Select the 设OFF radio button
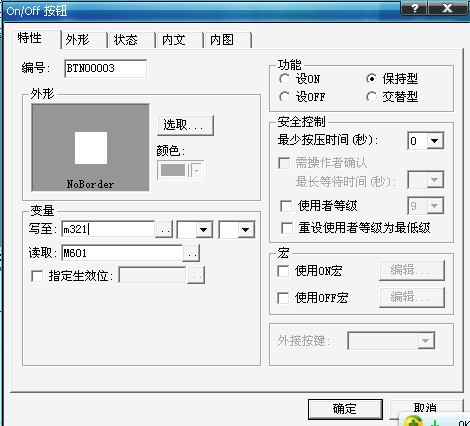The height and width of the screenshot is (426, 470). coord(284,97)
